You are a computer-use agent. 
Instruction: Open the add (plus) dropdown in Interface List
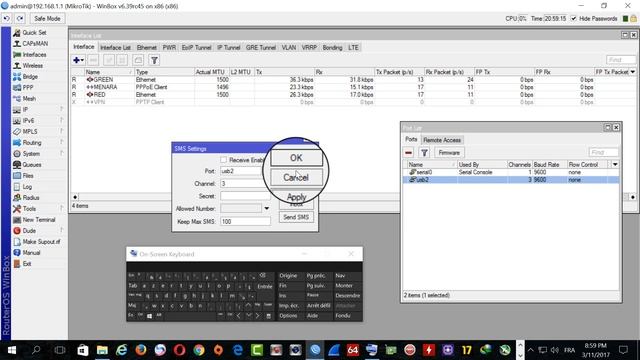pos(78,60)
